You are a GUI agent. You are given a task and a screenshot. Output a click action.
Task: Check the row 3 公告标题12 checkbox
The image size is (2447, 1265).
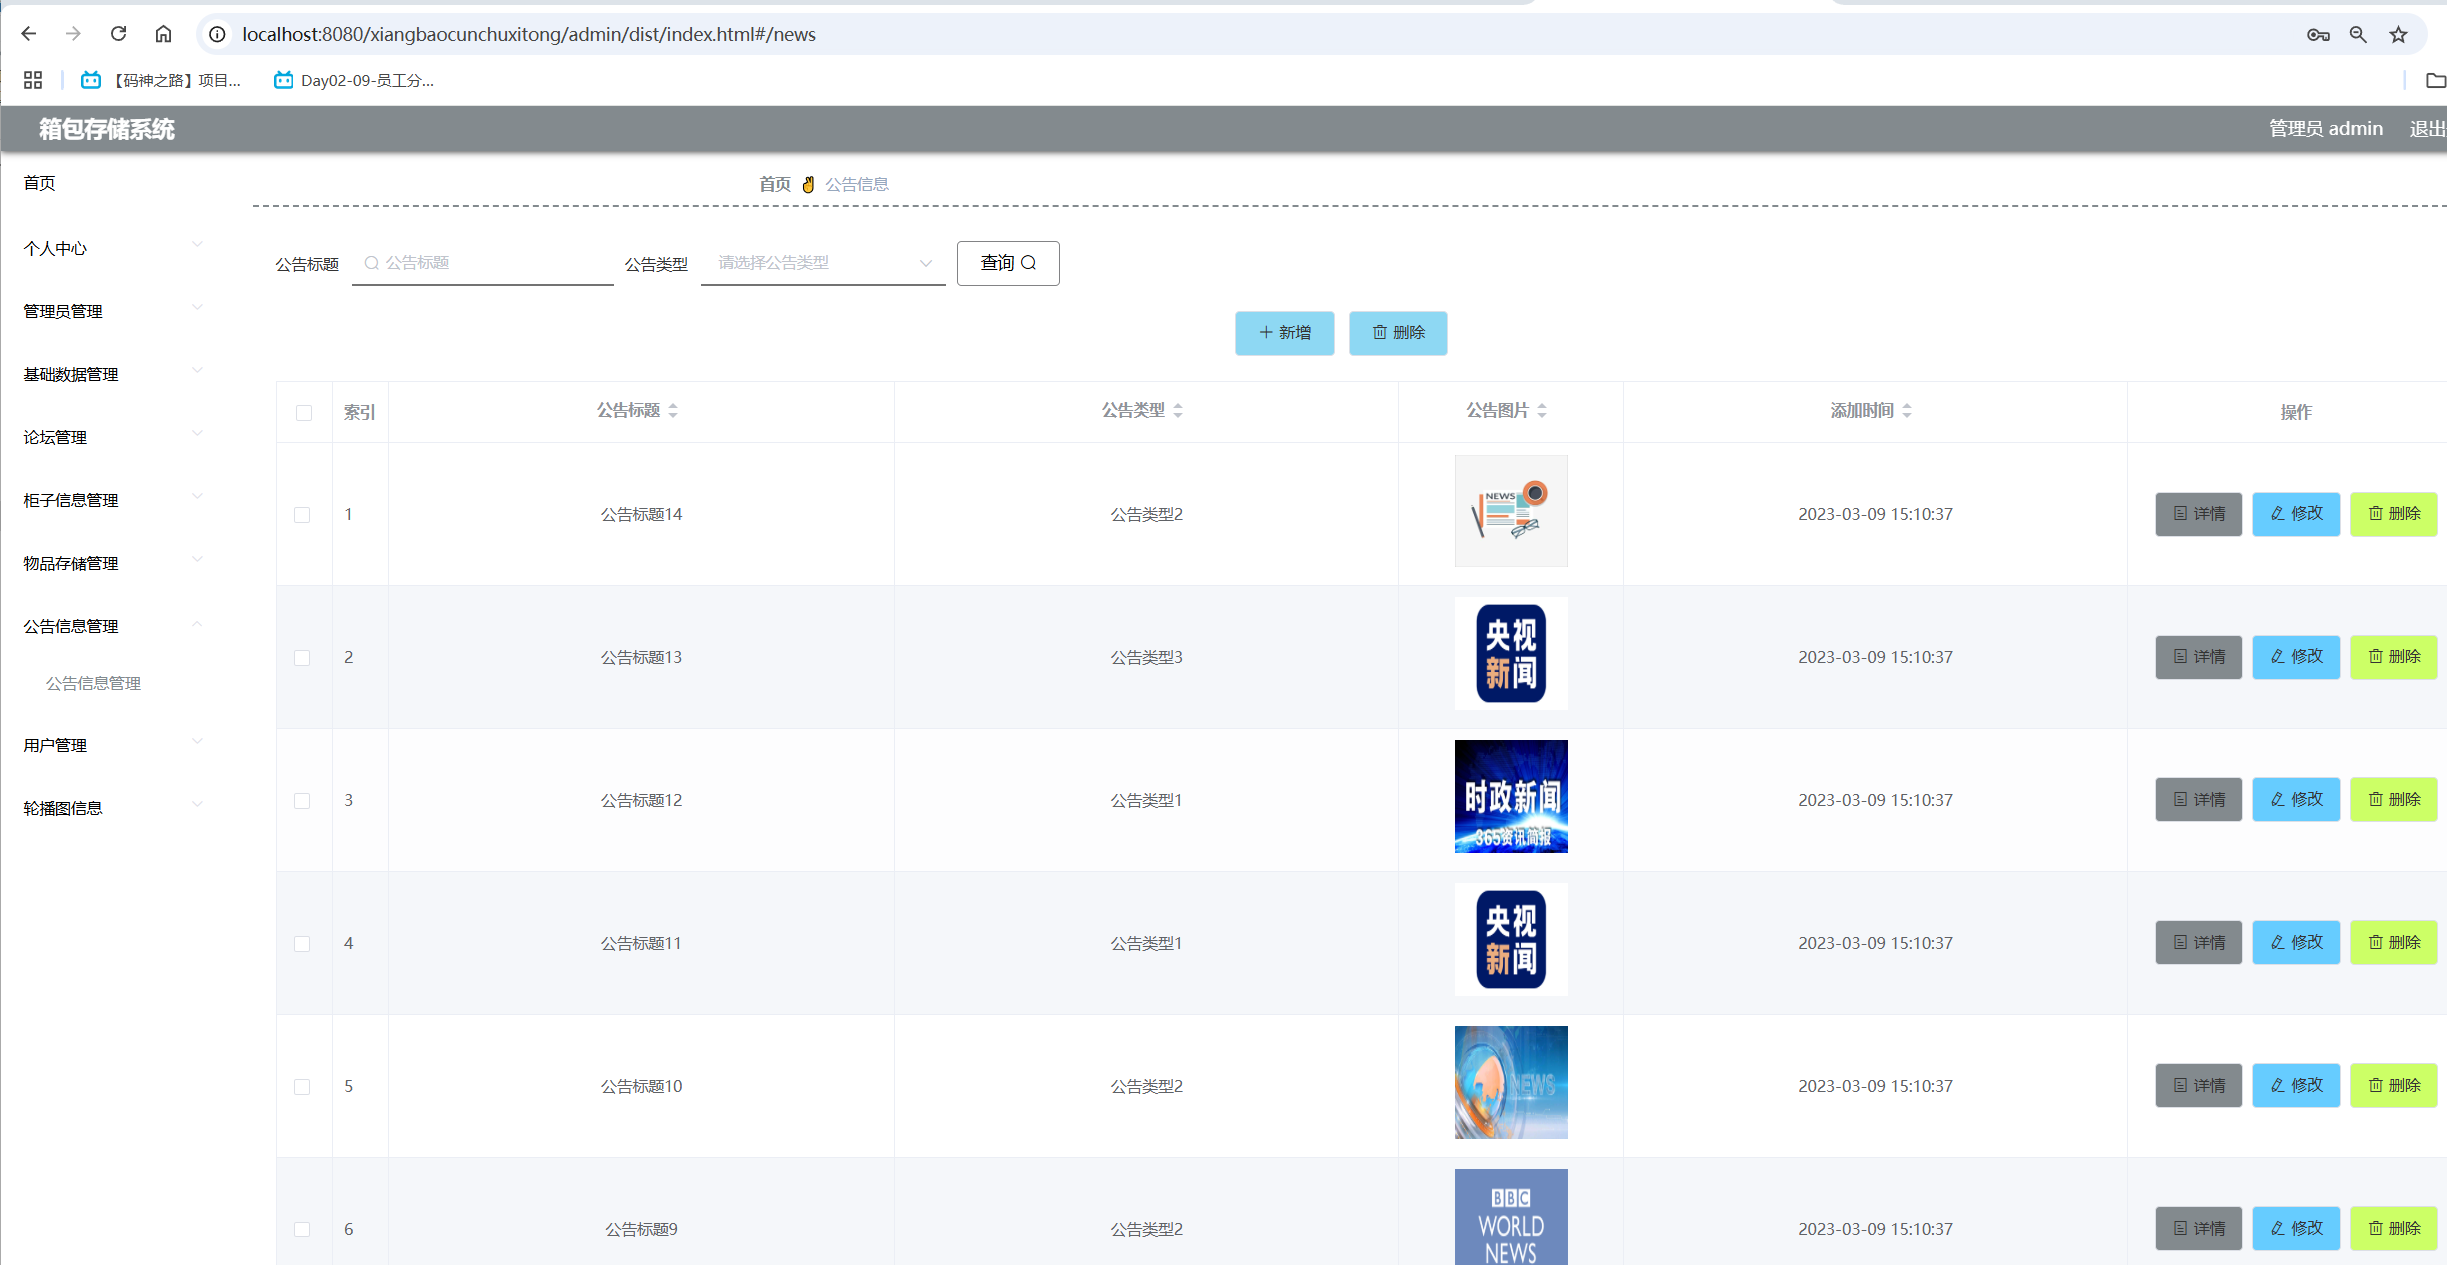(302, 801)
